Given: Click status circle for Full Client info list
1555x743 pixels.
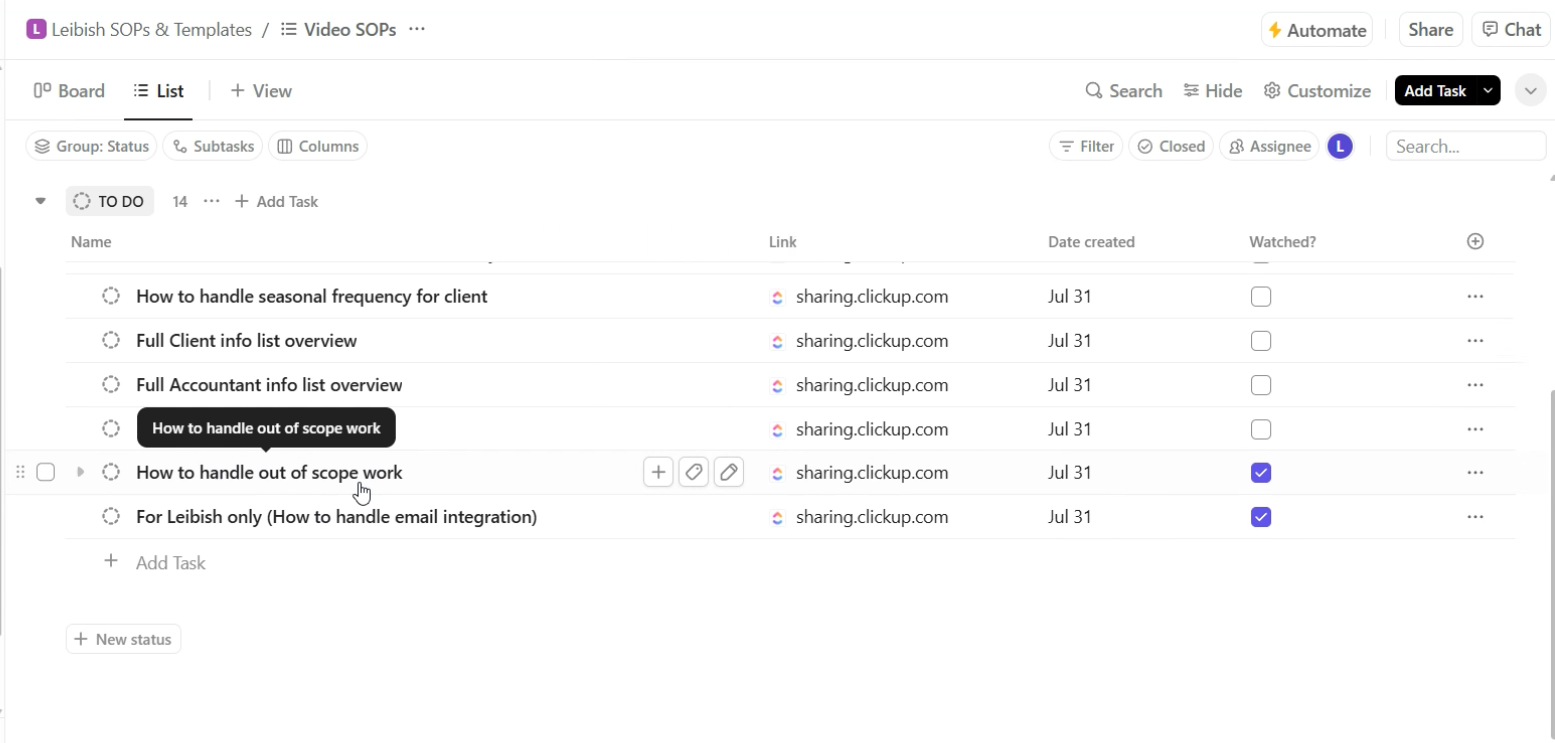Looking at the screenshot, I should pyautogui.click(x=111, y=341).
